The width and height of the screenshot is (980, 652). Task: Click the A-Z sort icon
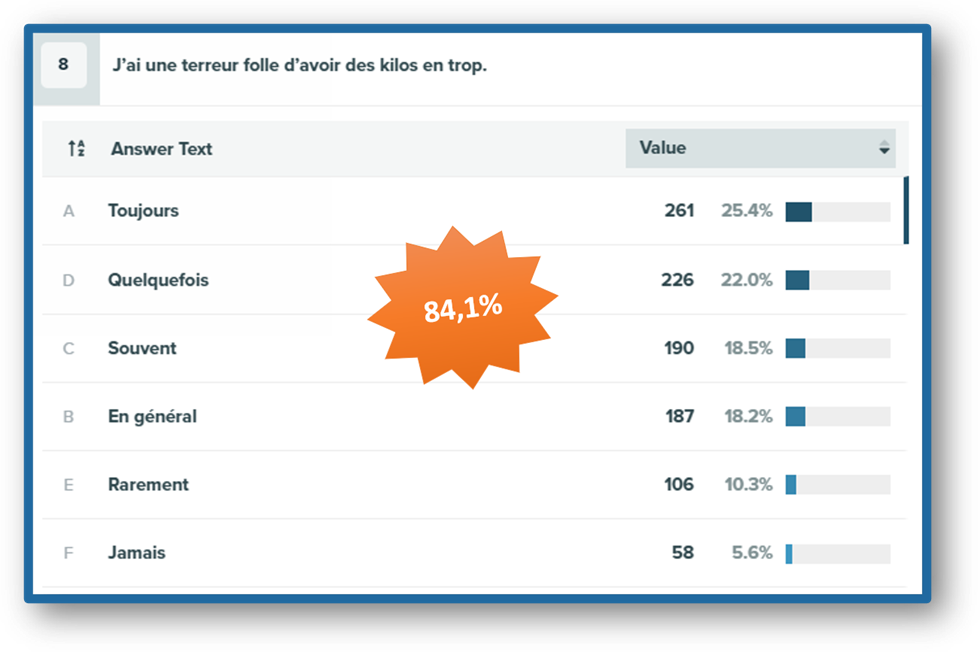76,149
